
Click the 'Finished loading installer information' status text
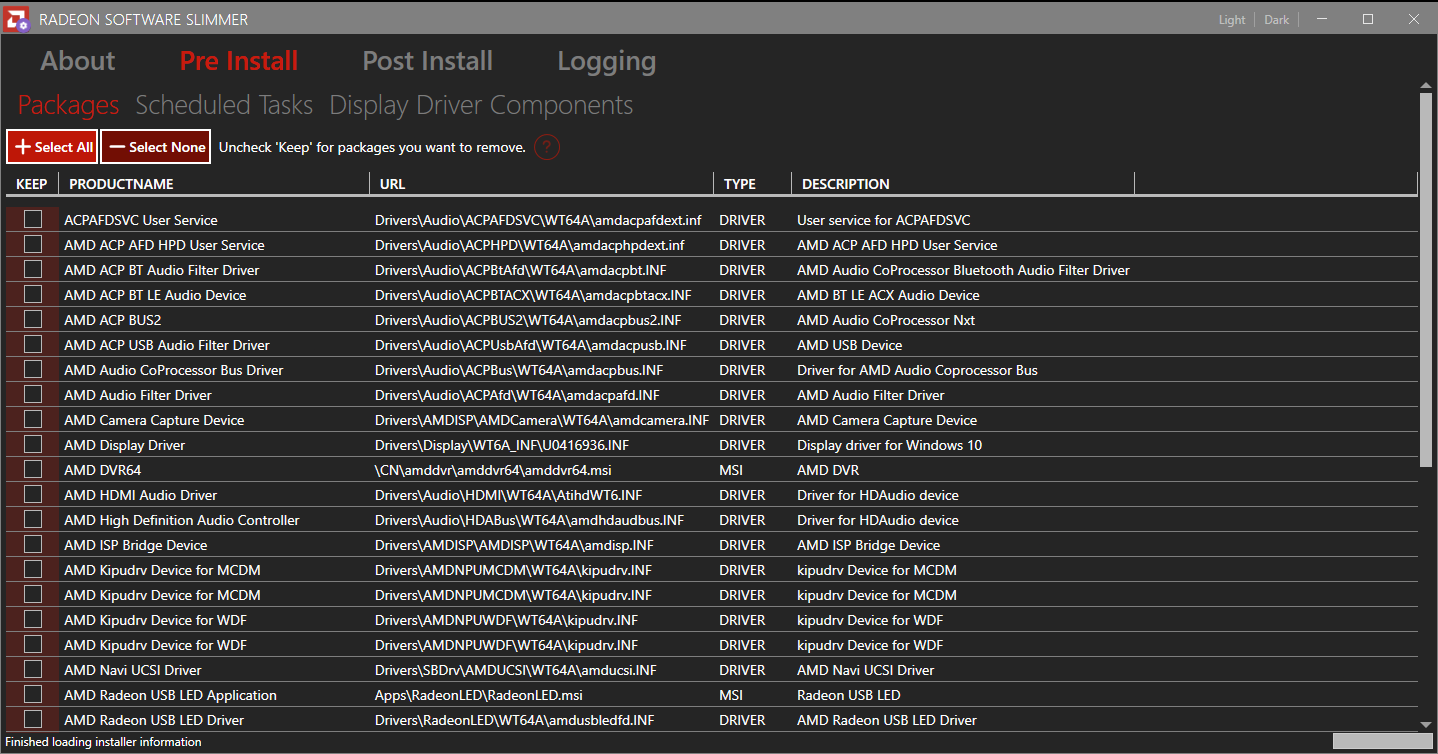click(x=104, y=742)
